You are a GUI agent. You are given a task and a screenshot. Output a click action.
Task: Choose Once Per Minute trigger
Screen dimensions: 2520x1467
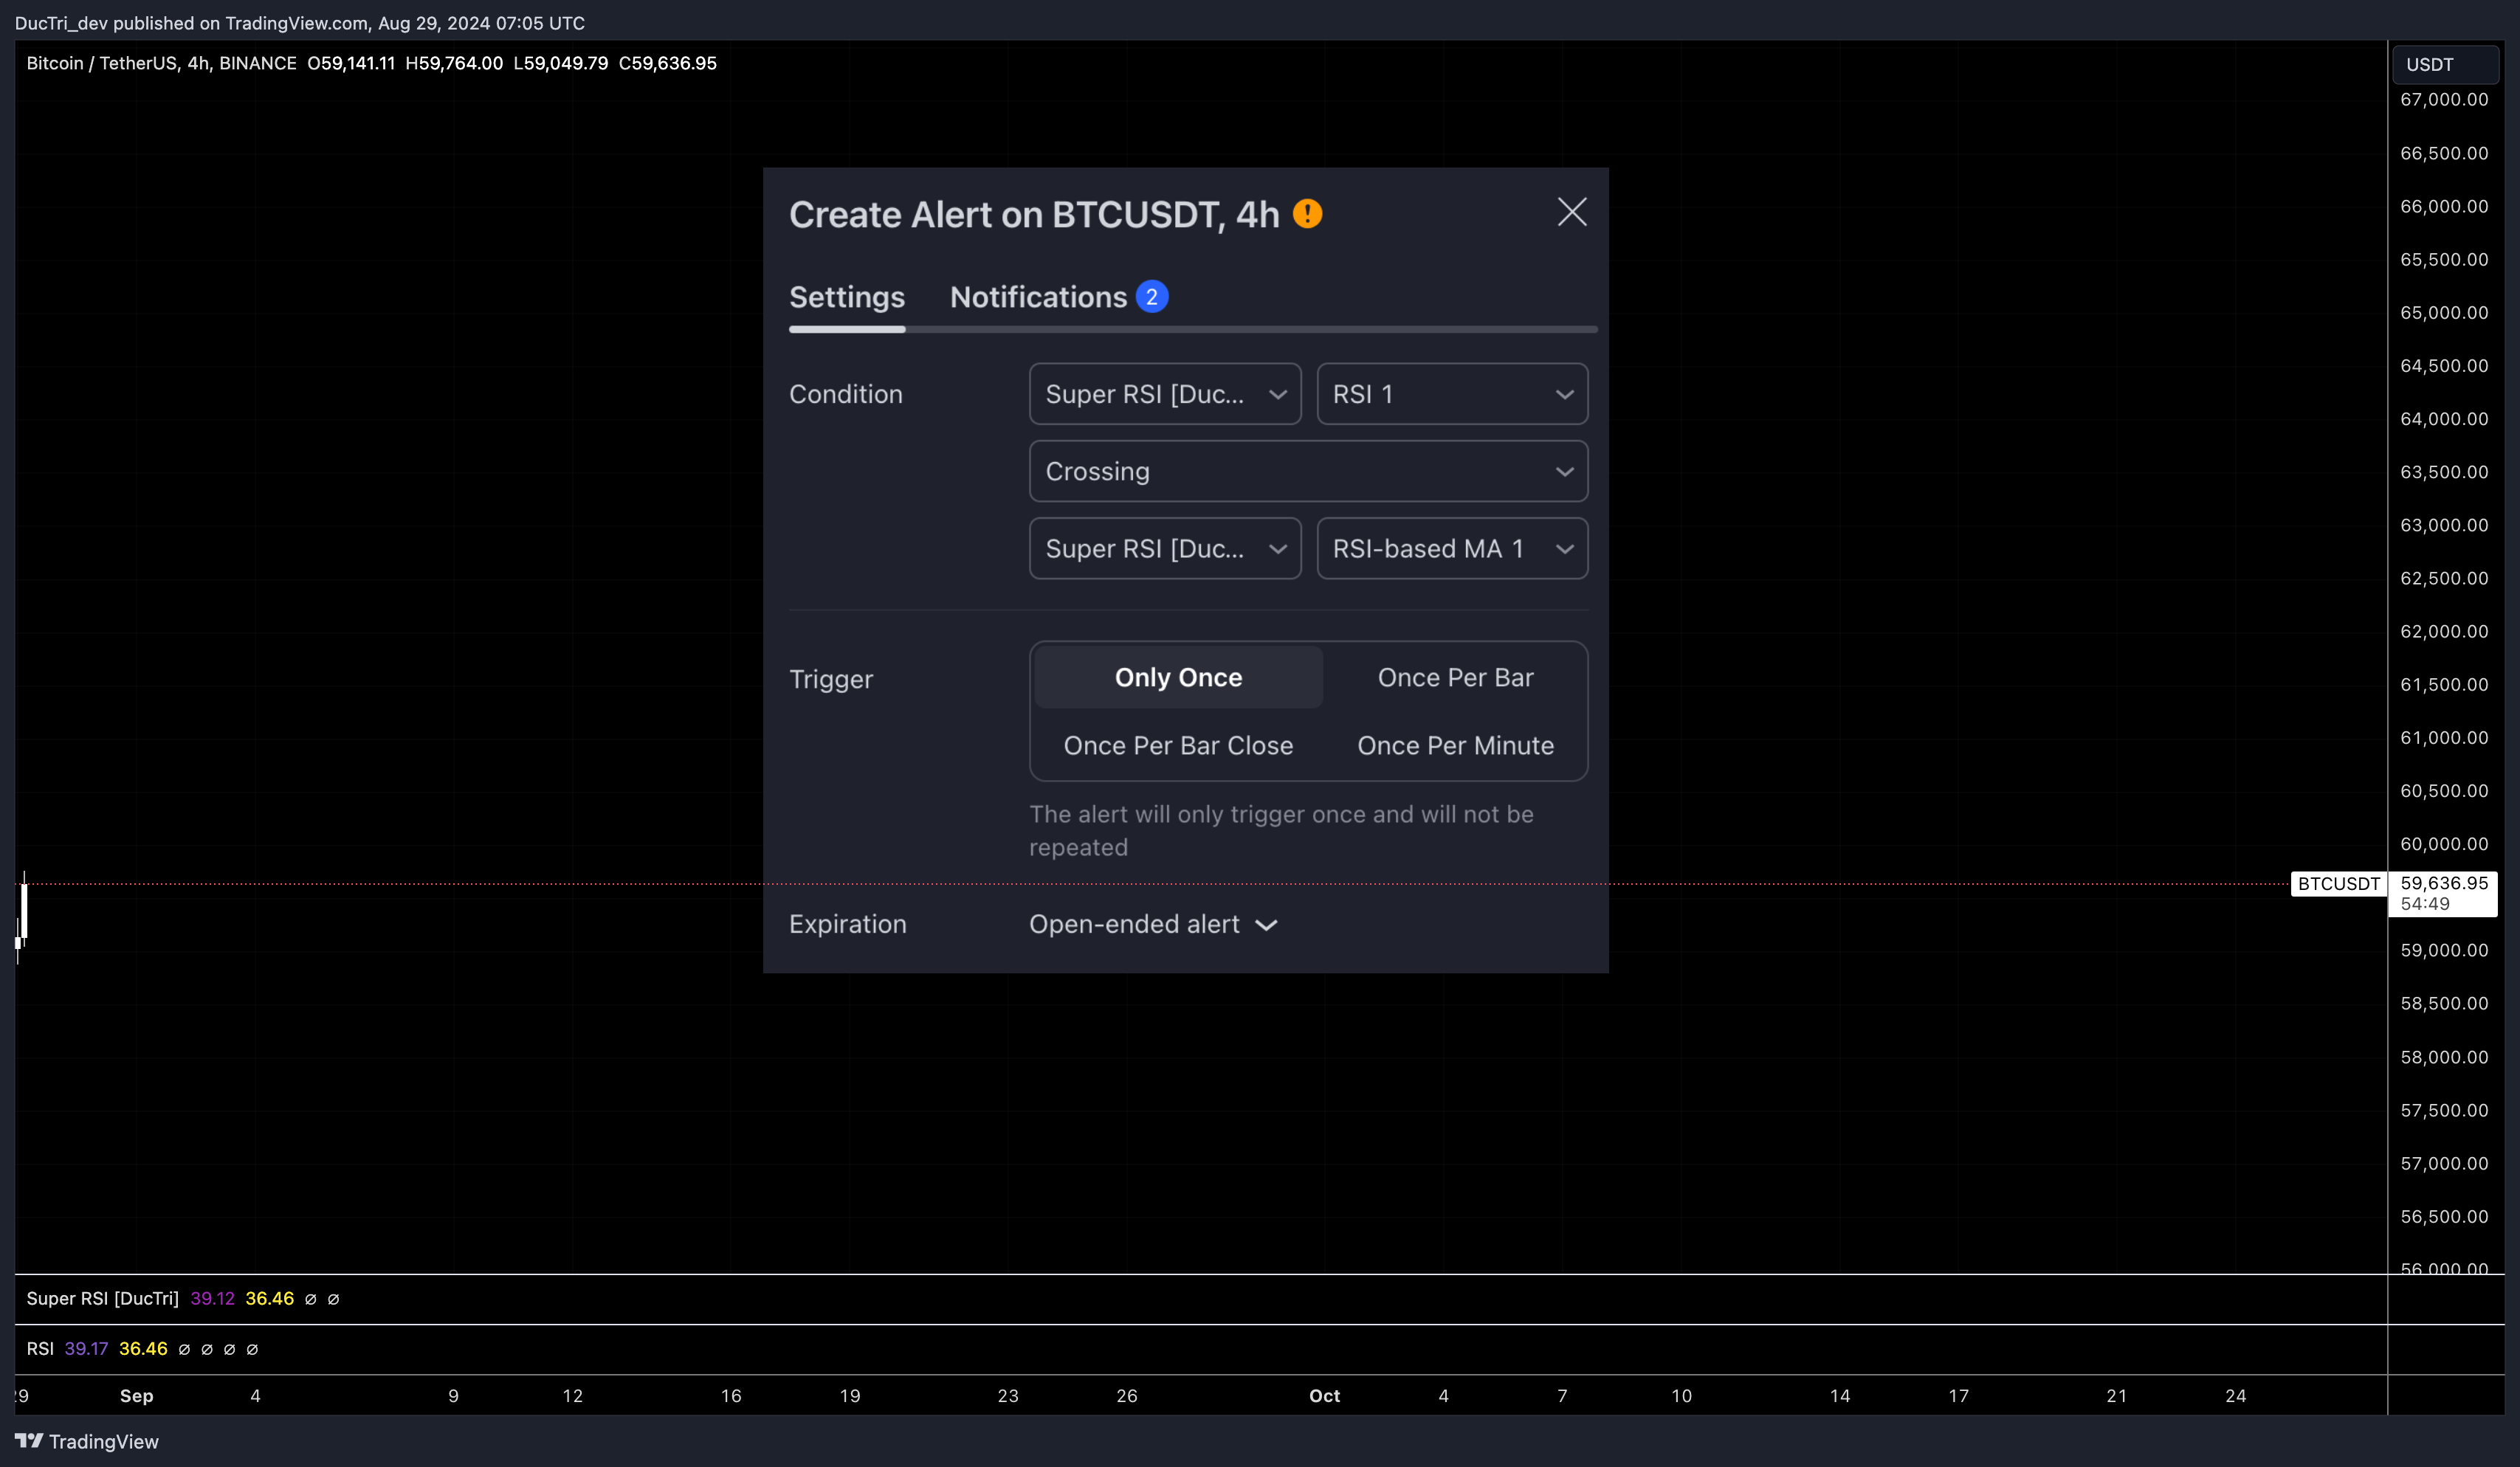tap(1455, 745)
